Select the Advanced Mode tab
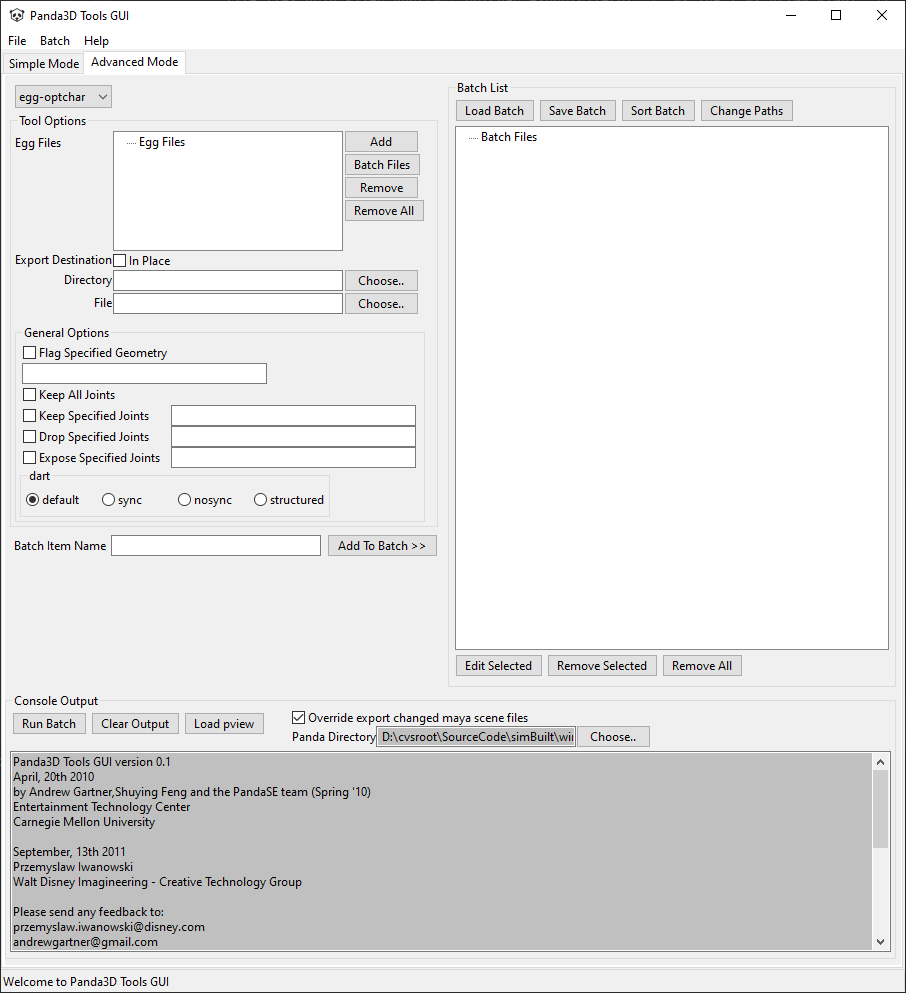Image resolution: width=906 pixels, height=993 pixels. tap(135, 62)
